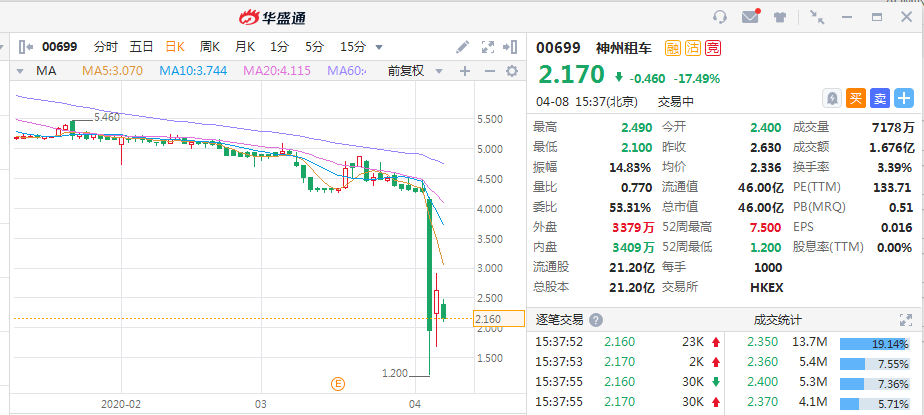
Task: Click the blue Sell (卖) button
Action: click(880, 98)
